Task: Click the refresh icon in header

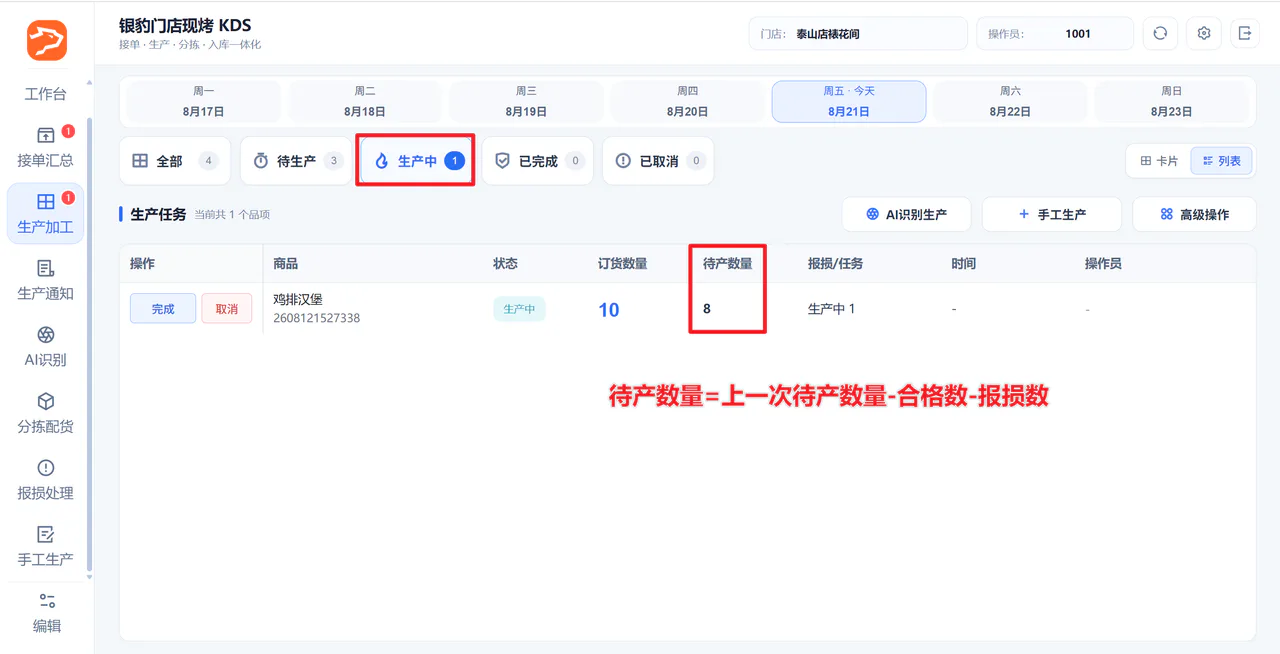Action: coord(1160,33)
